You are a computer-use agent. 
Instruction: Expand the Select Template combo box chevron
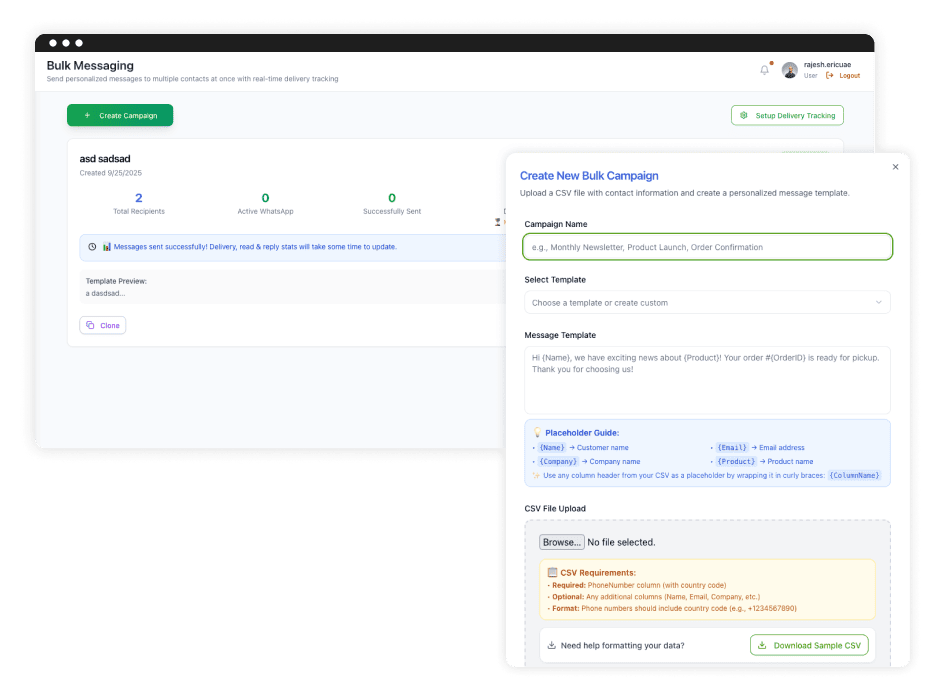coord(880,302)
